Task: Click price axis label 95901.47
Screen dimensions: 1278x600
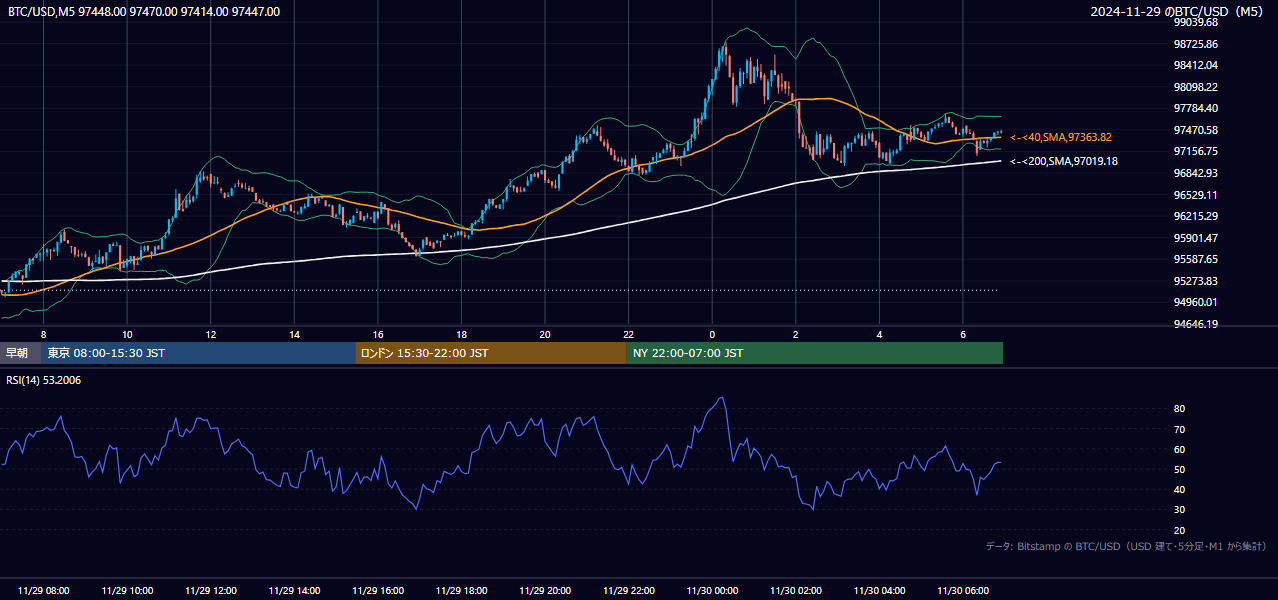Action: [1196, 238]
